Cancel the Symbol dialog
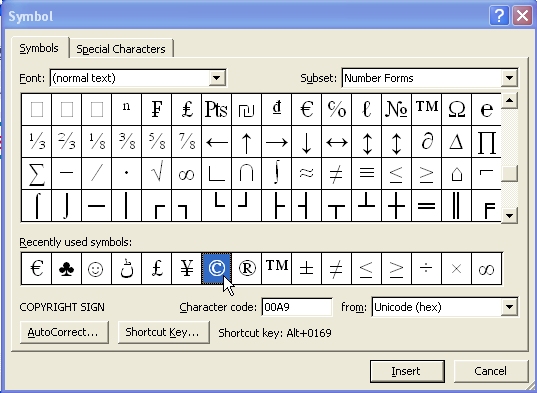The width and height of the screenshot is (537, 393). 490,371
